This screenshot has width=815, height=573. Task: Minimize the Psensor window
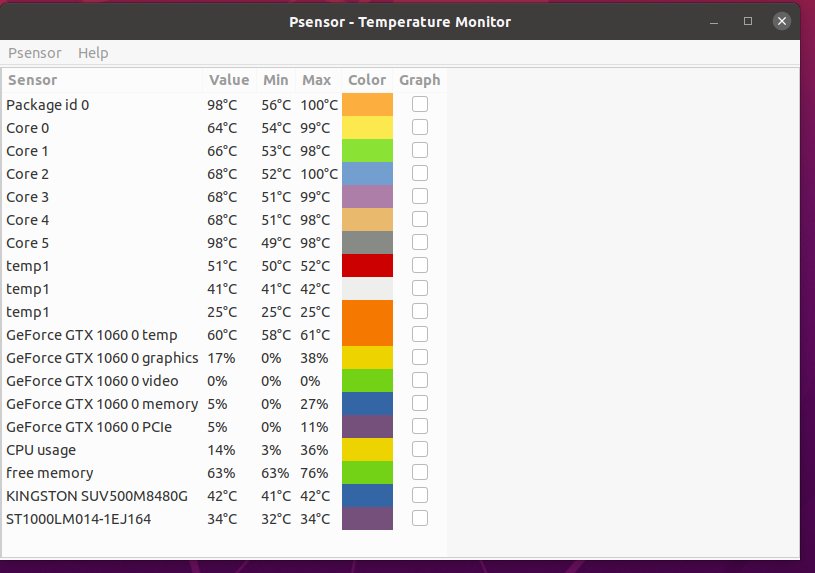tap(714, 22)
